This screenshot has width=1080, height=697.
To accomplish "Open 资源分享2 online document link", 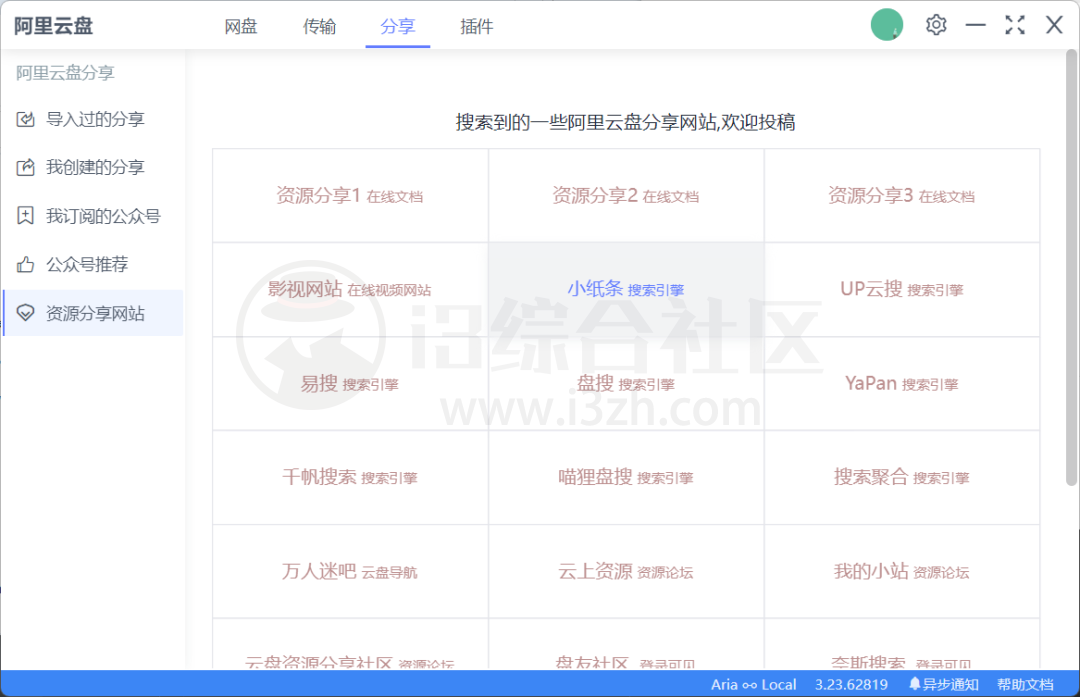I will (625, 196).
